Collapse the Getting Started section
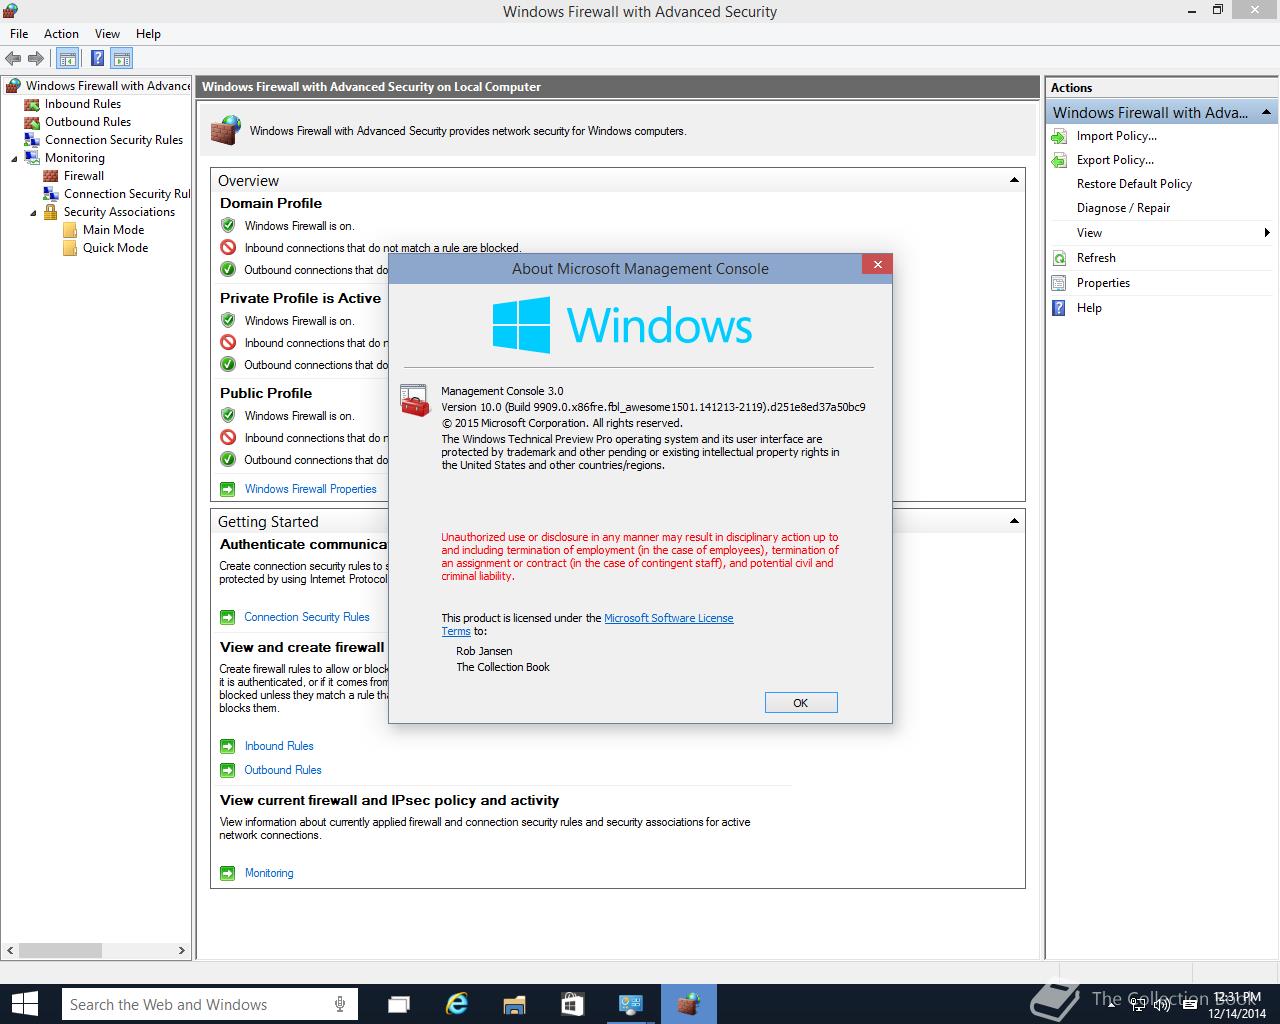 1014,521
